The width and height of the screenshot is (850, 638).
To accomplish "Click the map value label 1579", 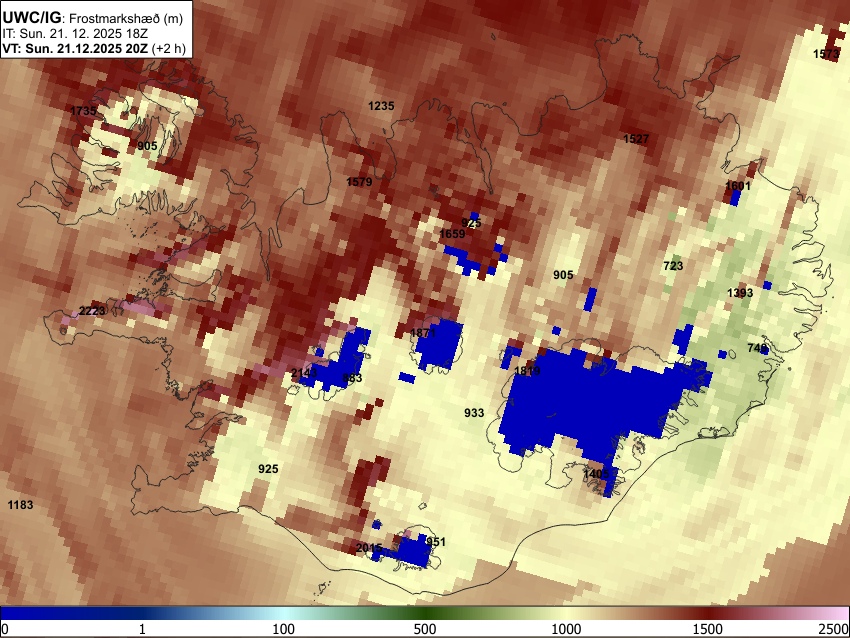I will 359,182.
